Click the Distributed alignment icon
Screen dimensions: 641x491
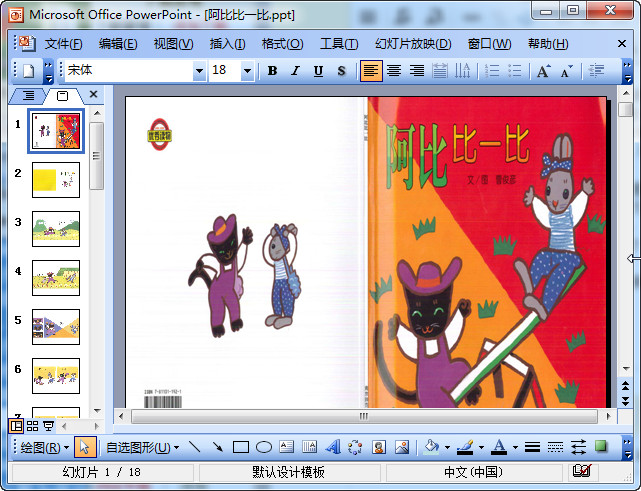click(x=440, y=71)
